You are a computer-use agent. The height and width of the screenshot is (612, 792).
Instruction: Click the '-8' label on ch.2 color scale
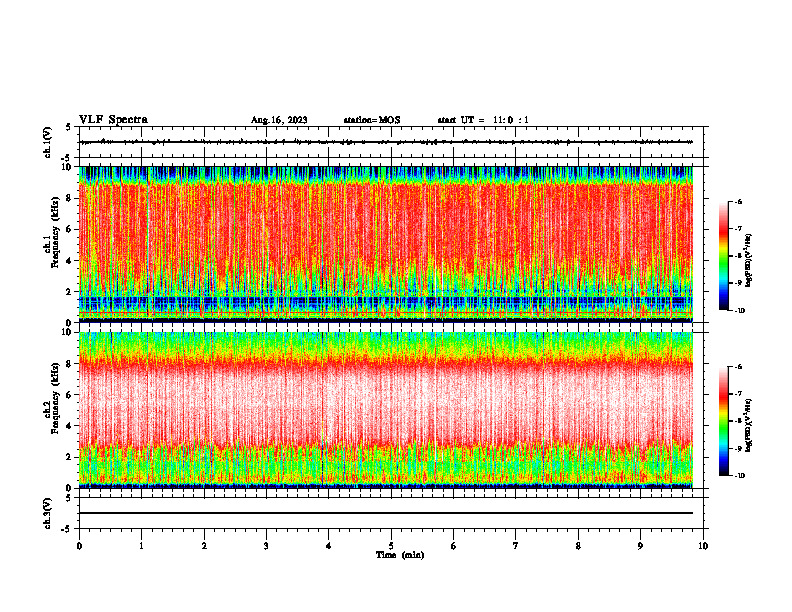[x=738, y=421]
